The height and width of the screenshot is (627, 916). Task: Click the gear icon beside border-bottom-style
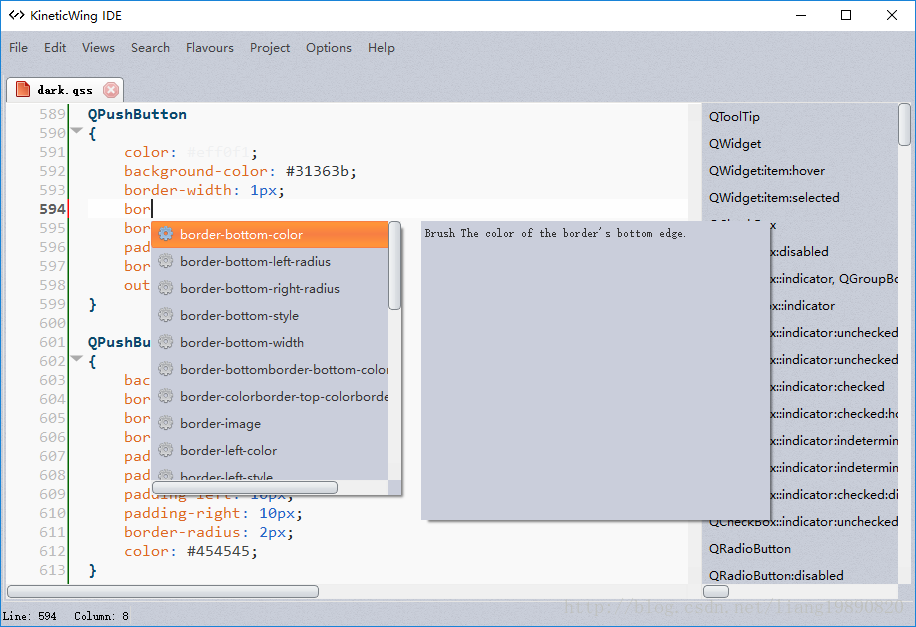click(166, 315)
